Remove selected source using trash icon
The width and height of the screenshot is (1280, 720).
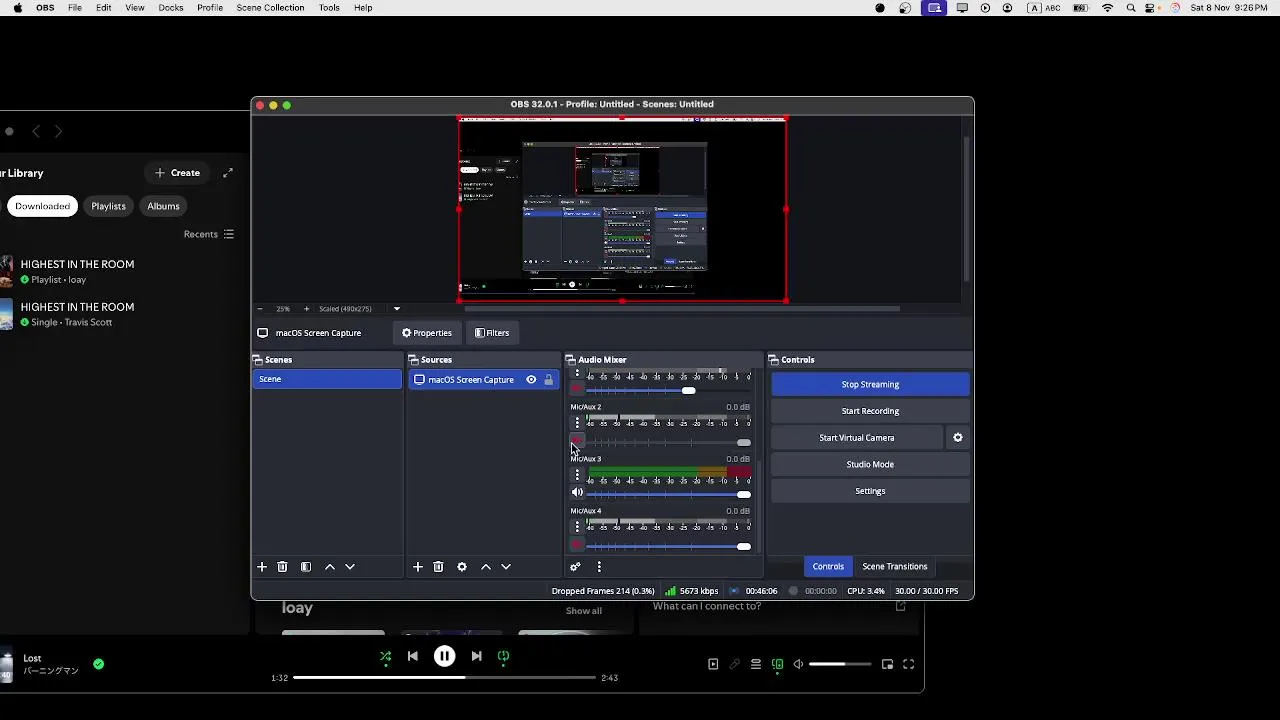(x=438, y=567)
